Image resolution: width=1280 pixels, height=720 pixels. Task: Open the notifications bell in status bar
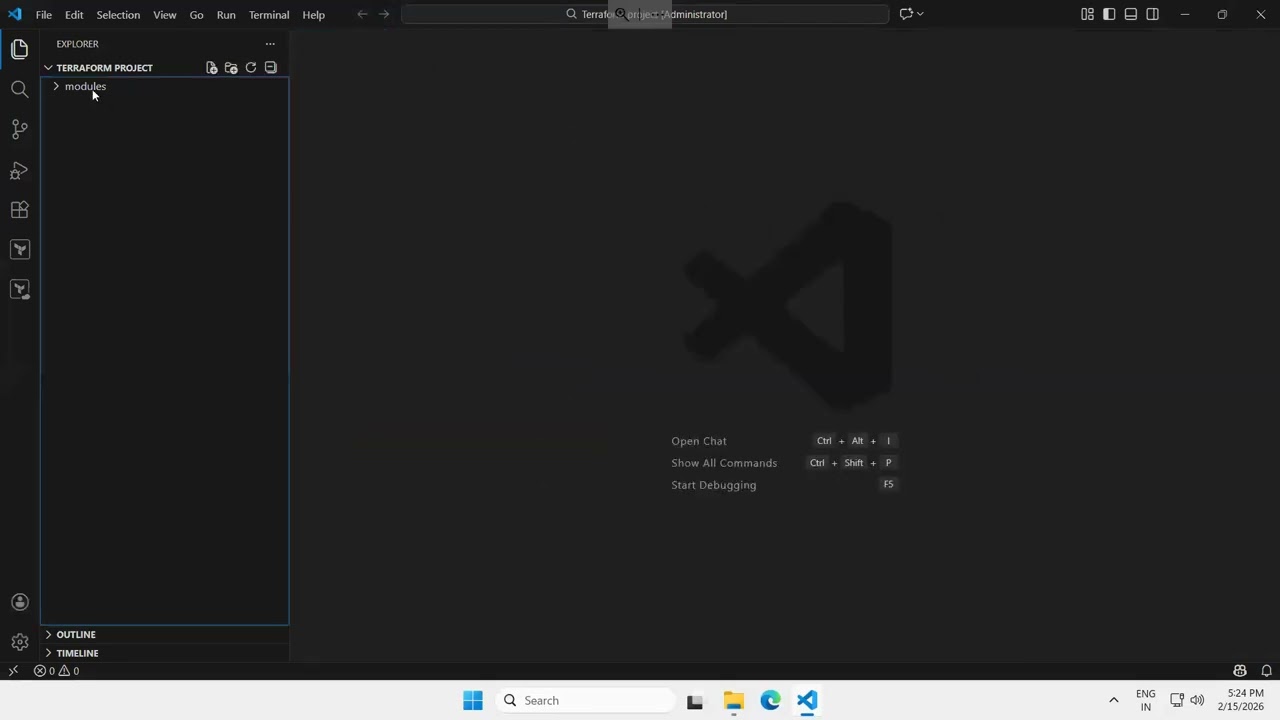[x=1266, y=671]
